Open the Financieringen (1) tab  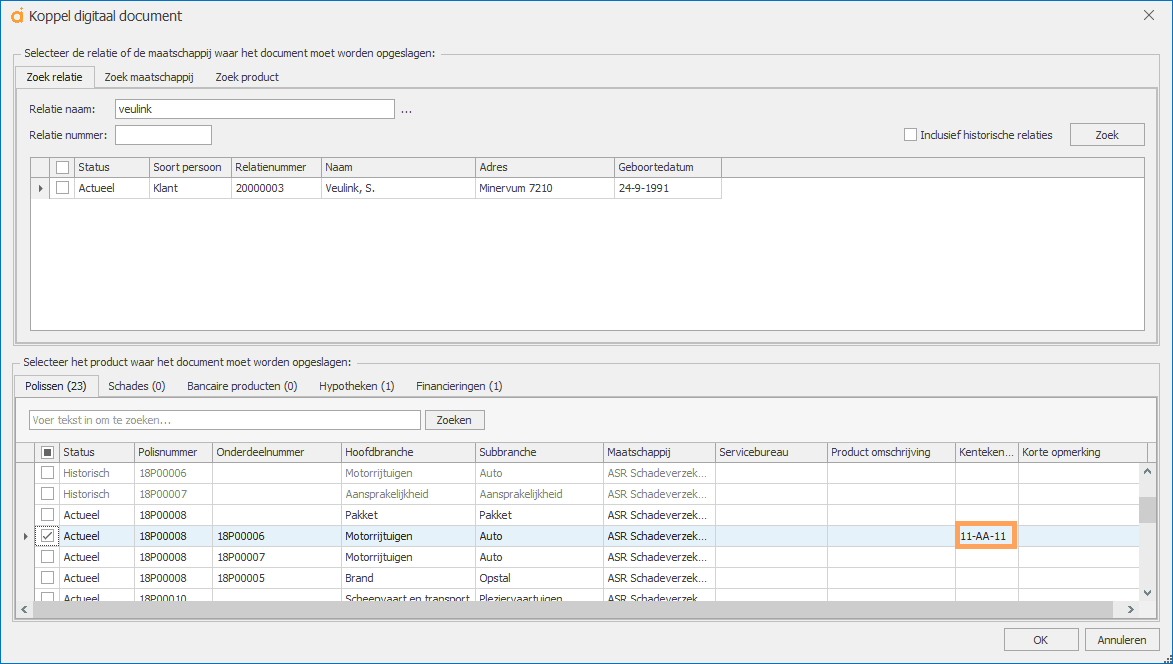[x=459, y=386]
